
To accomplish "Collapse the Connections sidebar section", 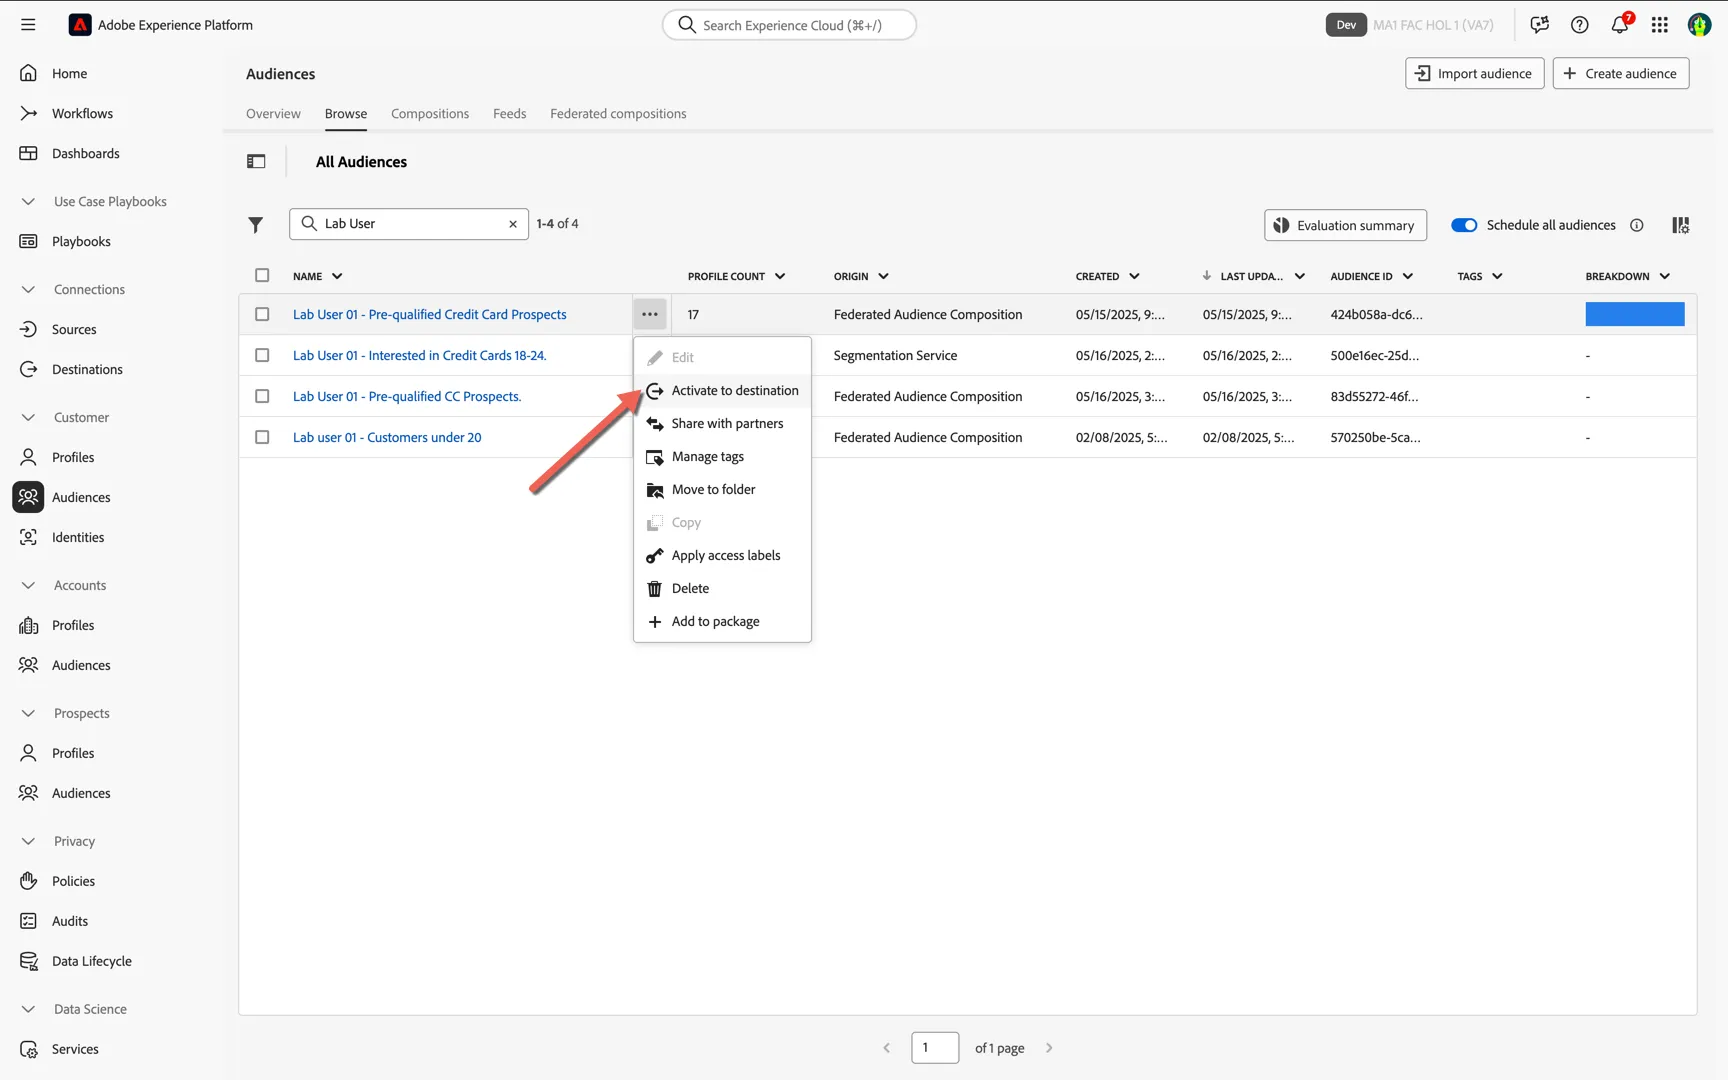I will point(28,289).
